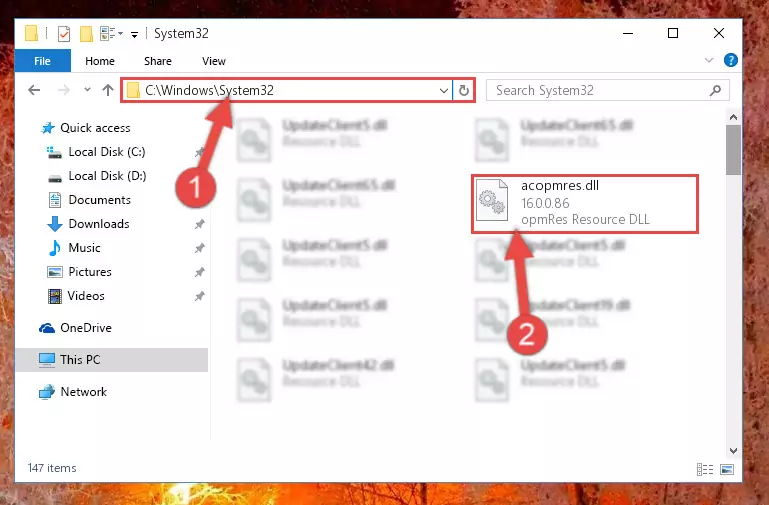
Task: Click the scrollbar down arrow
Action: pos(733,451)
